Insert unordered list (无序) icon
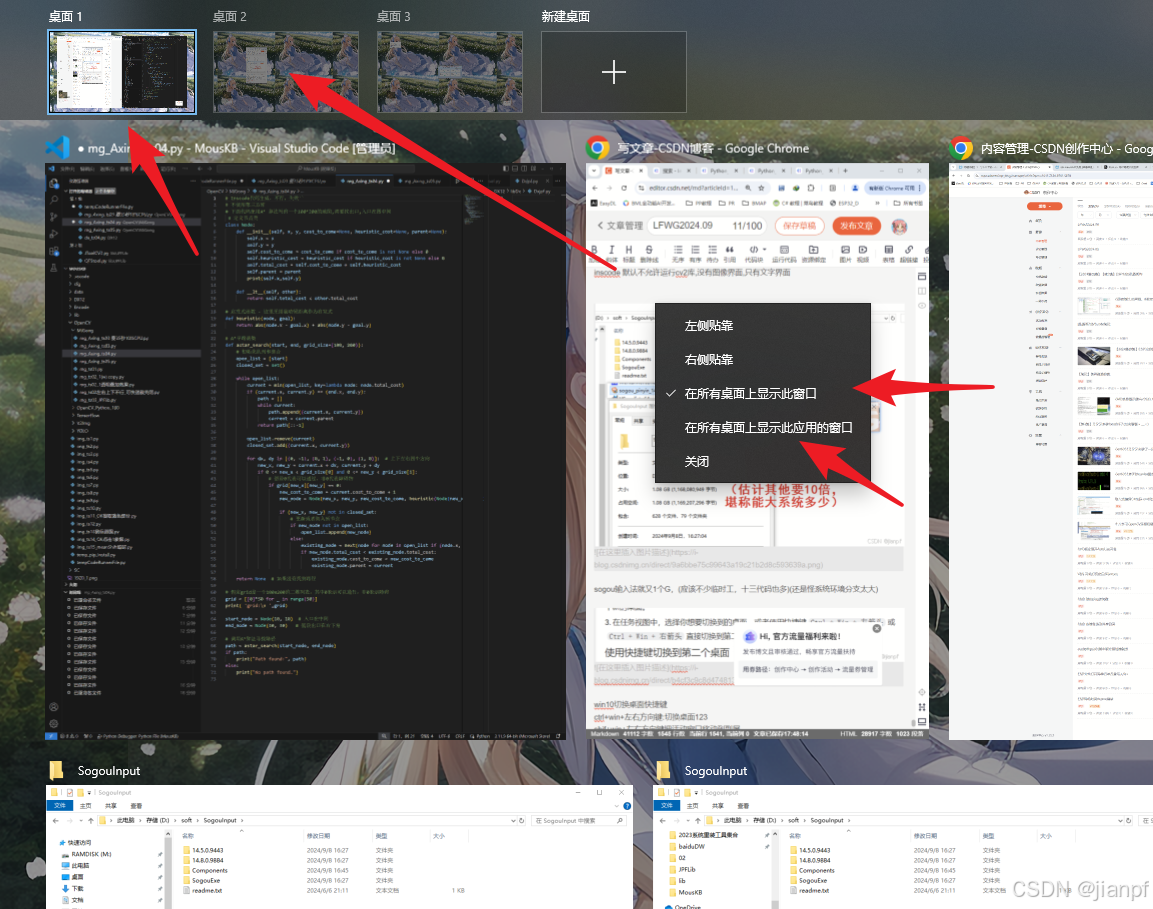This screenshot has height=909, width=1153. (678, 252)
